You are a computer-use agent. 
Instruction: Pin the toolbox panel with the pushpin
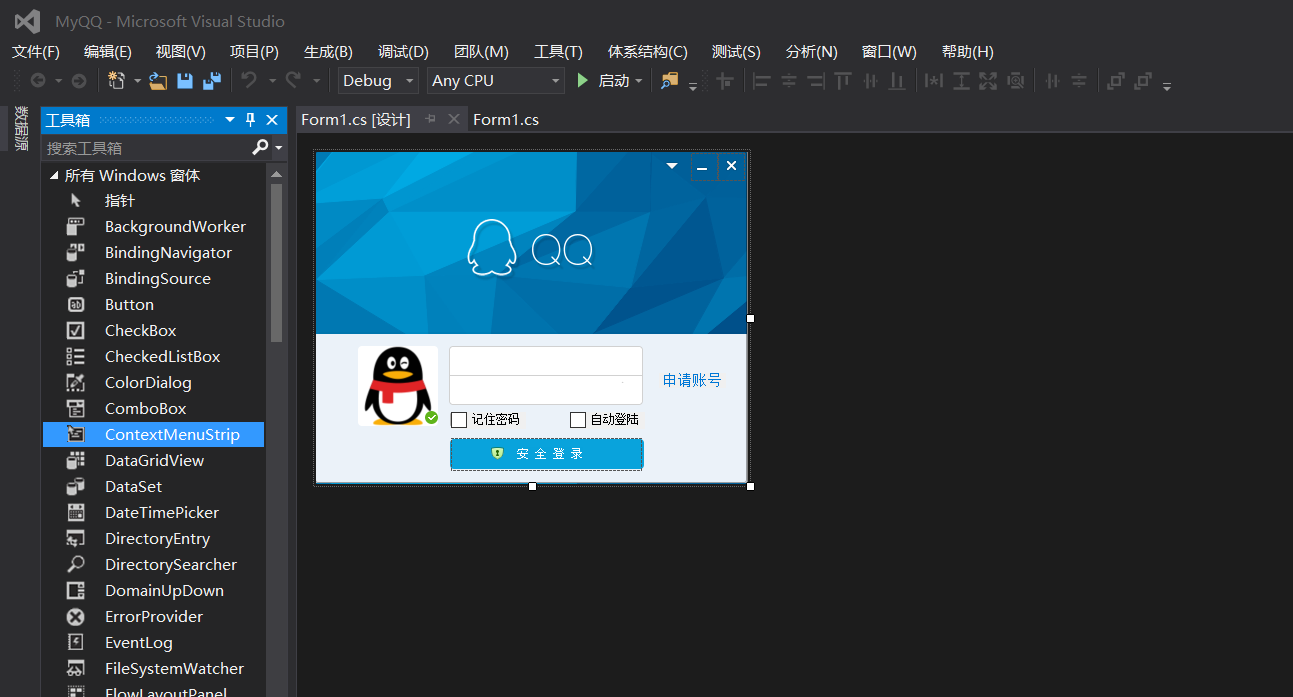pos(251,120)
